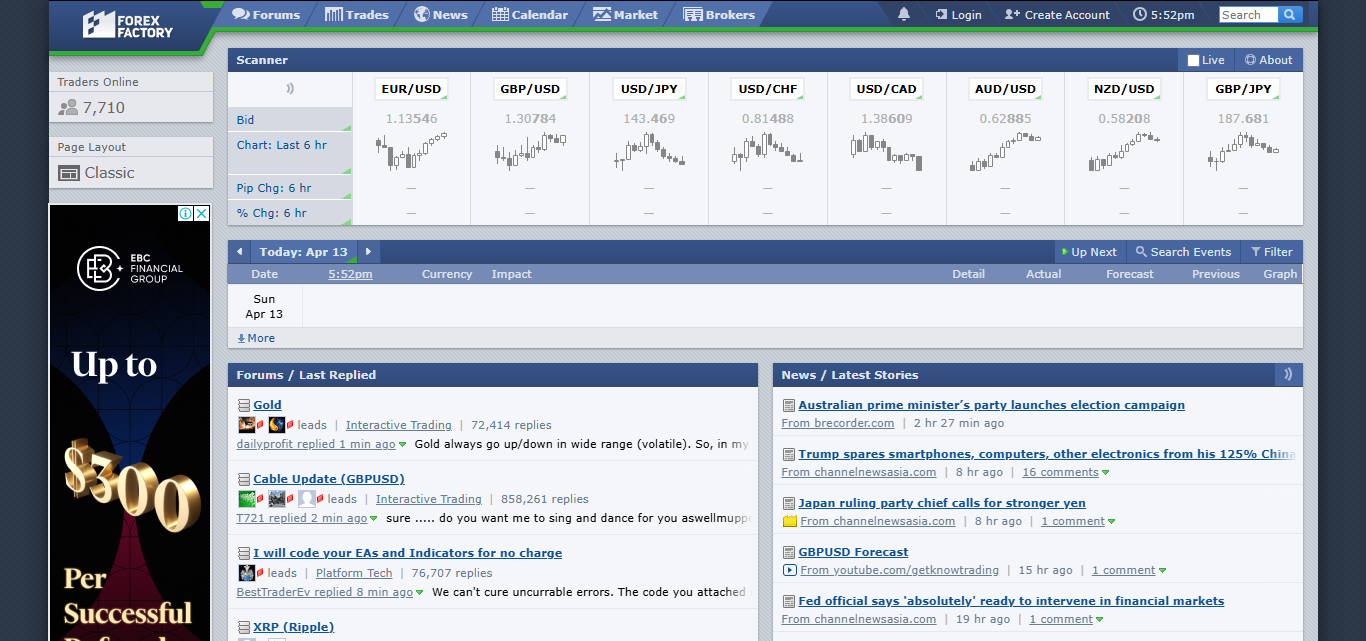Open Cable Update (GBPUSD) thread

(x=329, y=479)
